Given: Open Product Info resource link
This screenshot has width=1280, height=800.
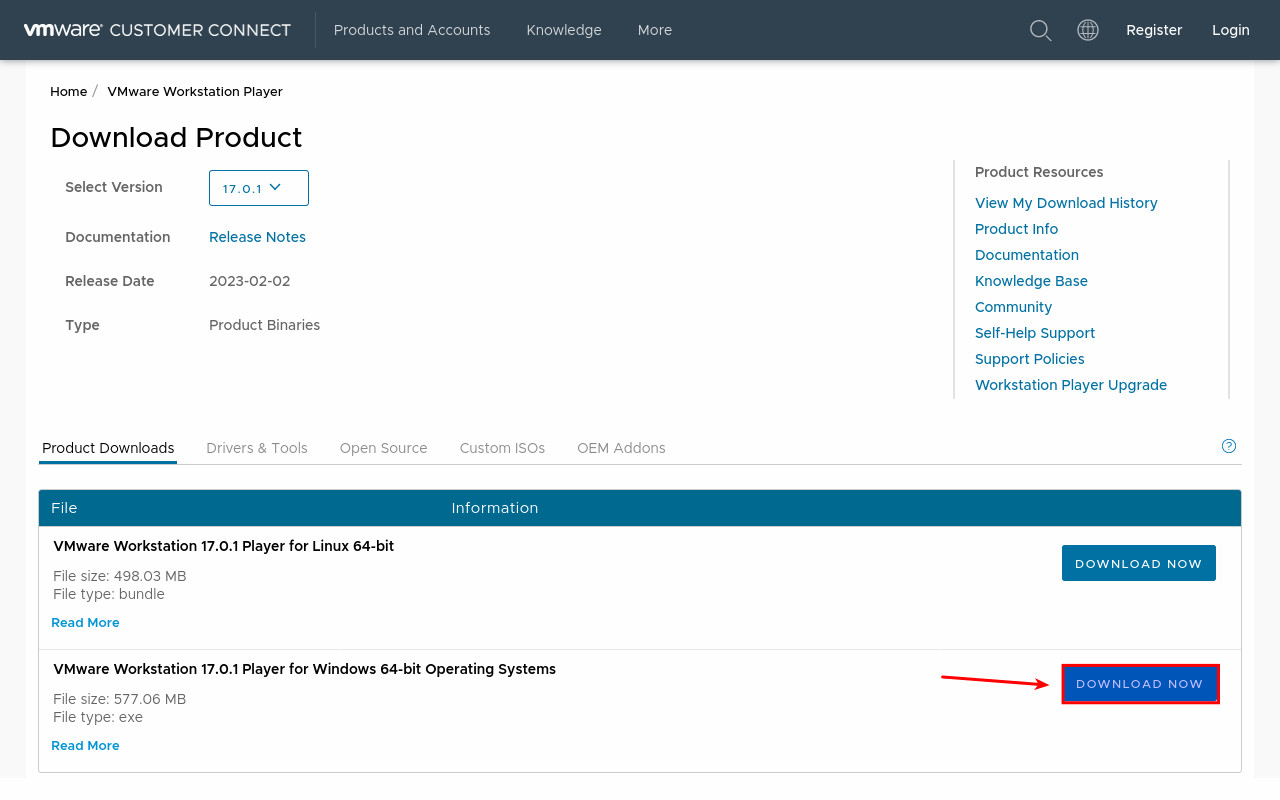Looking at the screenshot, I should point(1016,229).
